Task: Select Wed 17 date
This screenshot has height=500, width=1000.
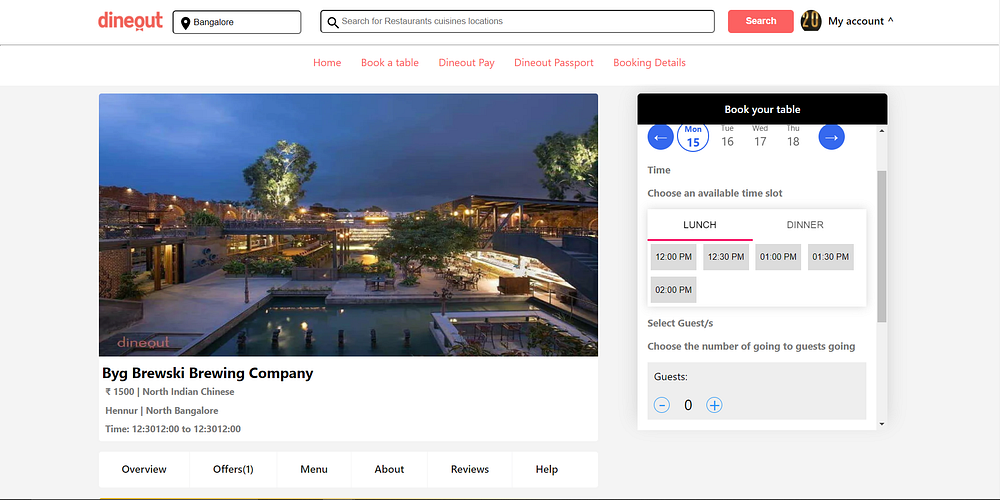Action: click(760, 136)
